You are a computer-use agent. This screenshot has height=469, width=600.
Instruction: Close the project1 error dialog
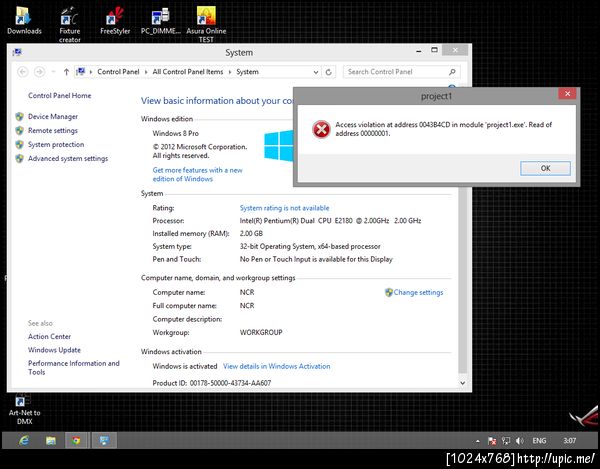pos(567,94)
